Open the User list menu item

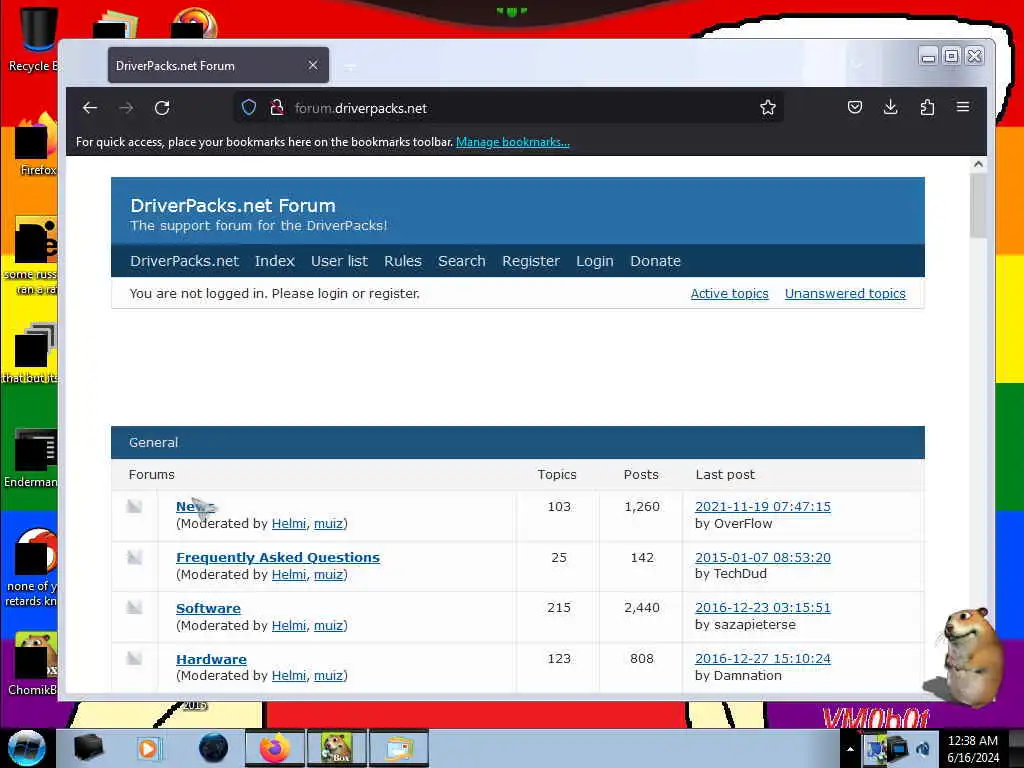[340, 261]
